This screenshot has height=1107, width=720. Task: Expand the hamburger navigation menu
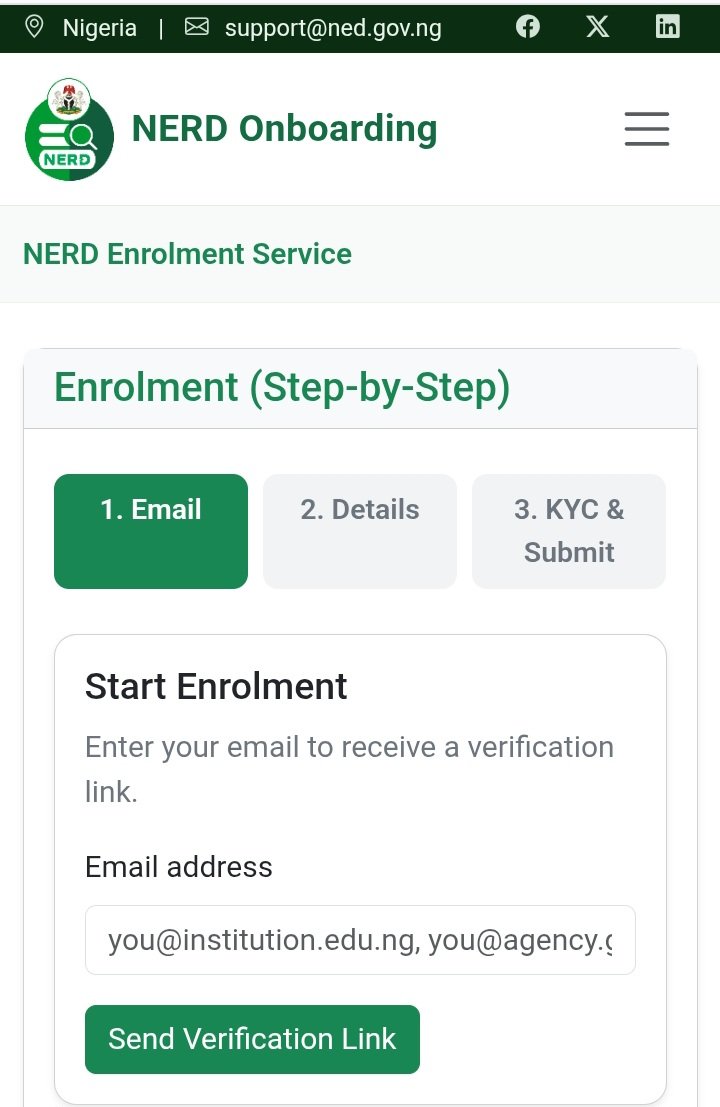[646, 130]
